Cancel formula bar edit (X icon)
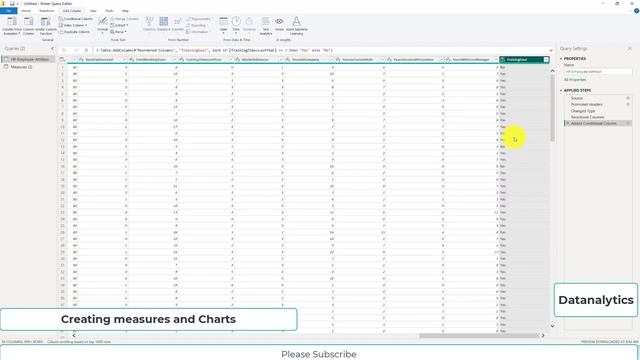The height and width of the screenshot is (360, 640). point(64,50)
